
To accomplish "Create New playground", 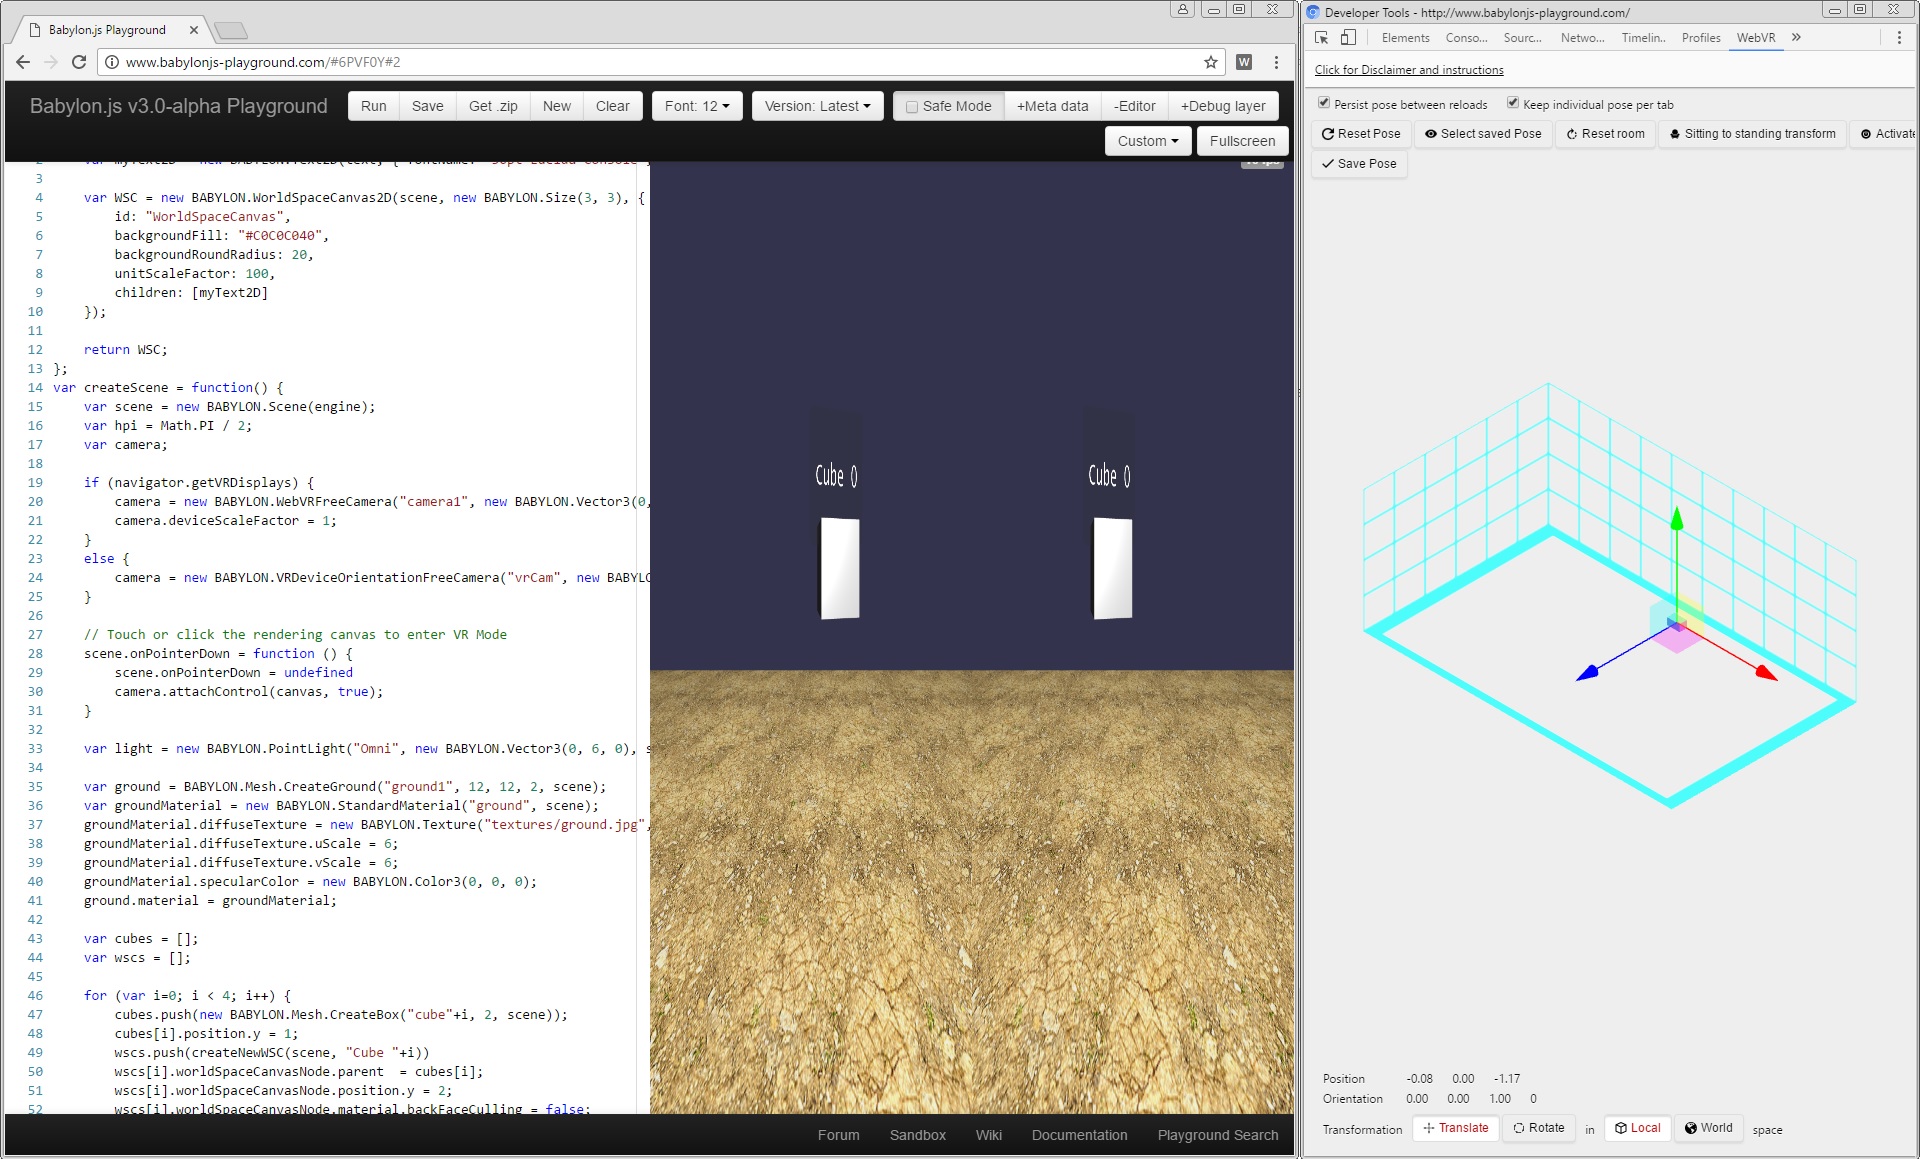I will coord(556,106).
